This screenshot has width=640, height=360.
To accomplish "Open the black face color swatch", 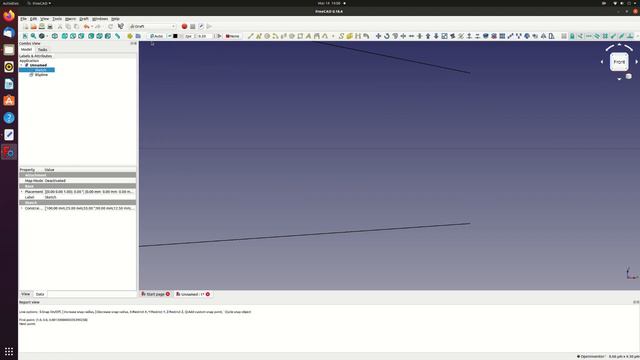I will 175,36.
